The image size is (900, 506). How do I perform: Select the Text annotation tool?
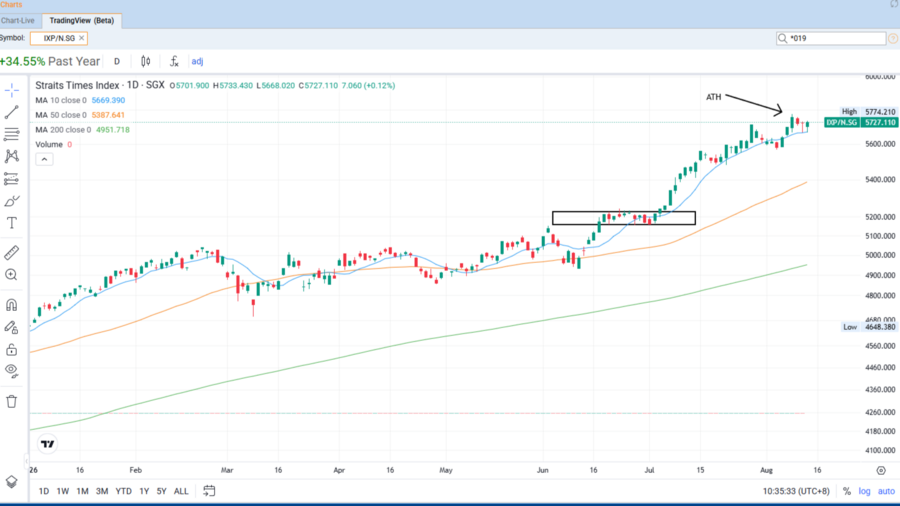tap(11, 223)
